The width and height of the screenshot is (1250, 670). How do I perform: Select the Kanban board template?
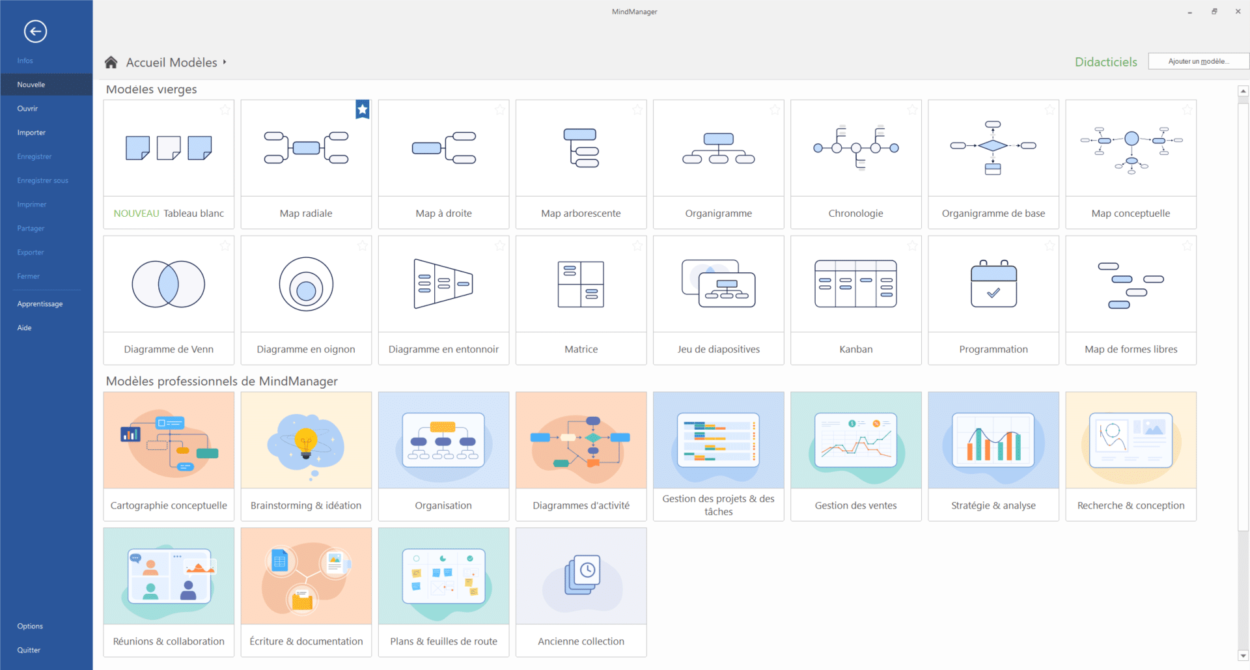pyautogui.click(x=856, y=285)
